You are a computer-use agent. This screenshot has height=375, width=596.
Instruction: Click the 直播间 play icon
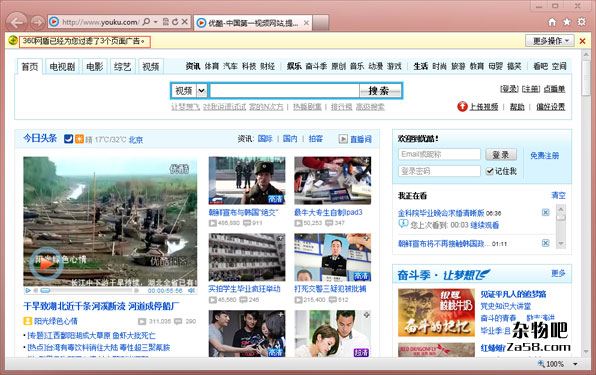point(343,139)
